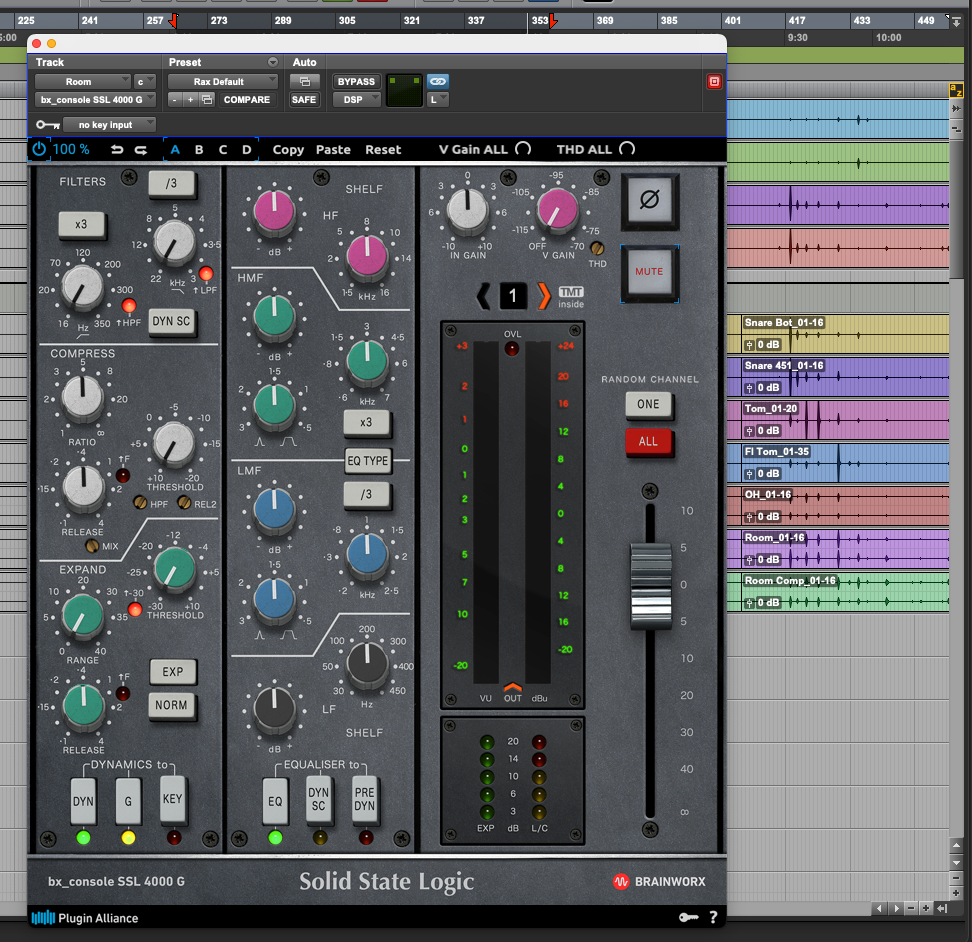Click Paste in plugin toolbar
Screen dimensions: 972x942
click(x=334, y=150)
